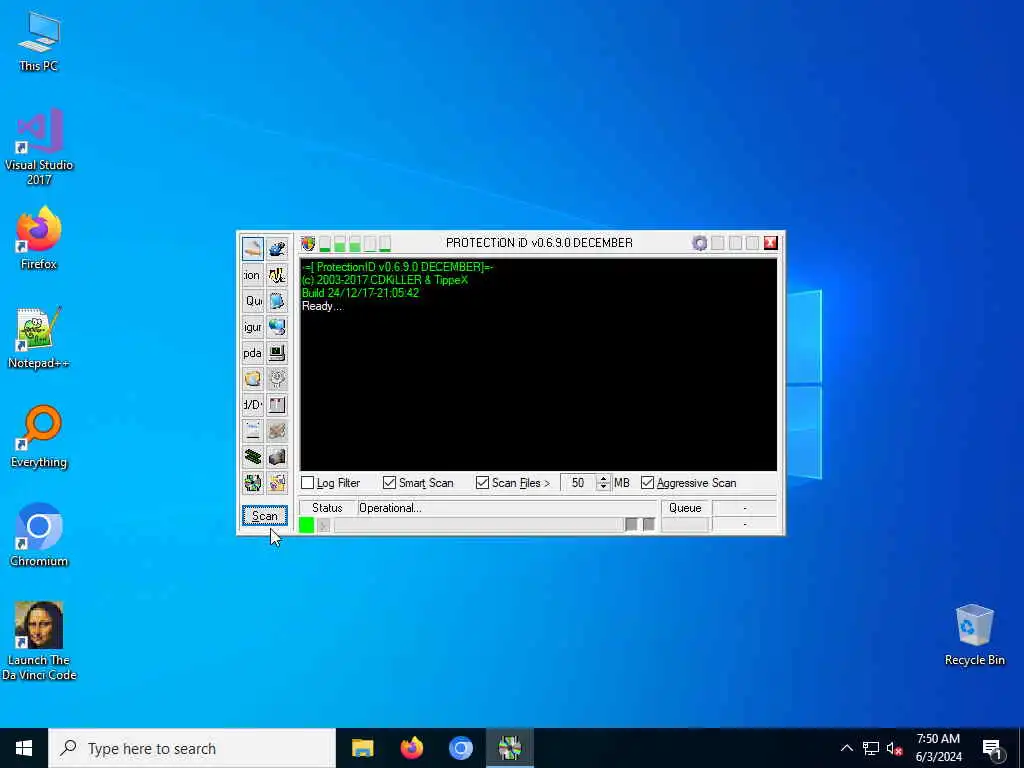The image size is (1024, 768).
Task: Click the hand icon in ProtectionID sidebar
Action: [x=253, y=249]
